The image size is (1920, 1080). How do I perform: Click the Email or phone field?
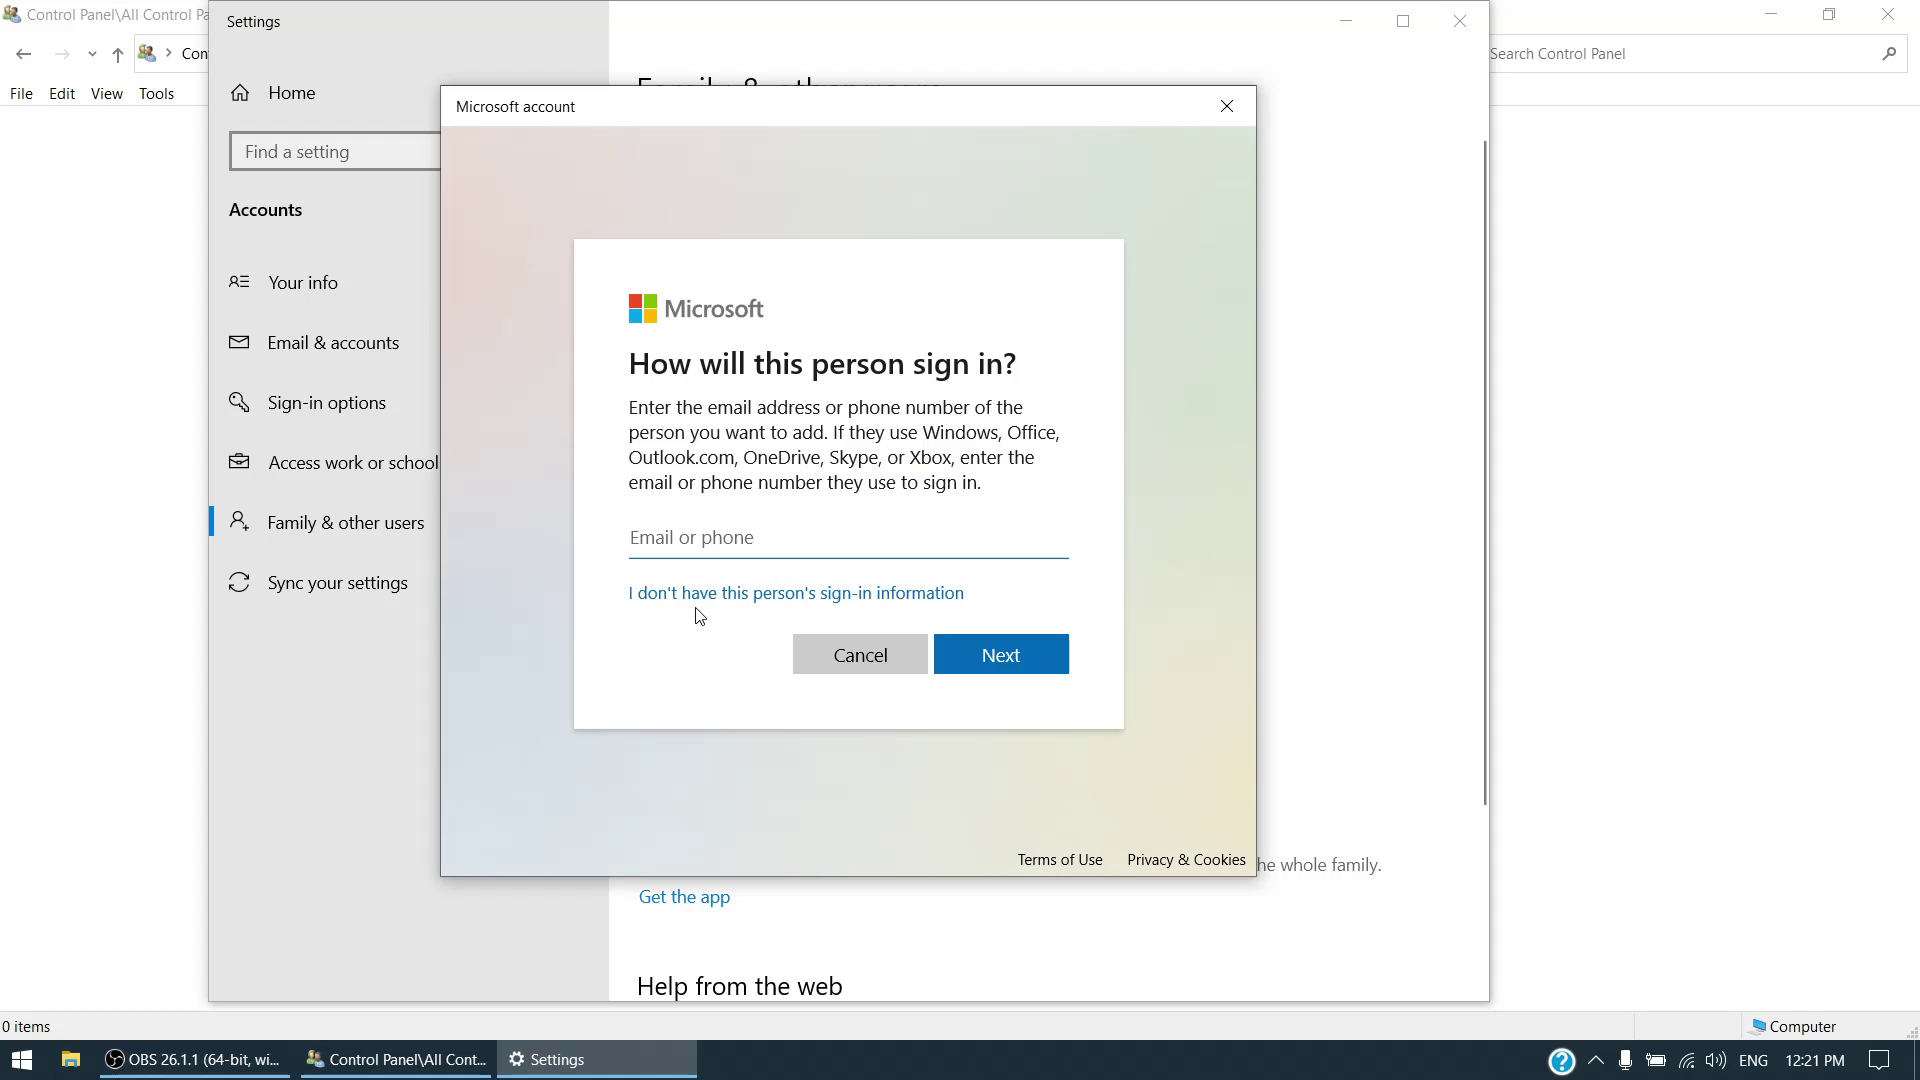(848, 538)
